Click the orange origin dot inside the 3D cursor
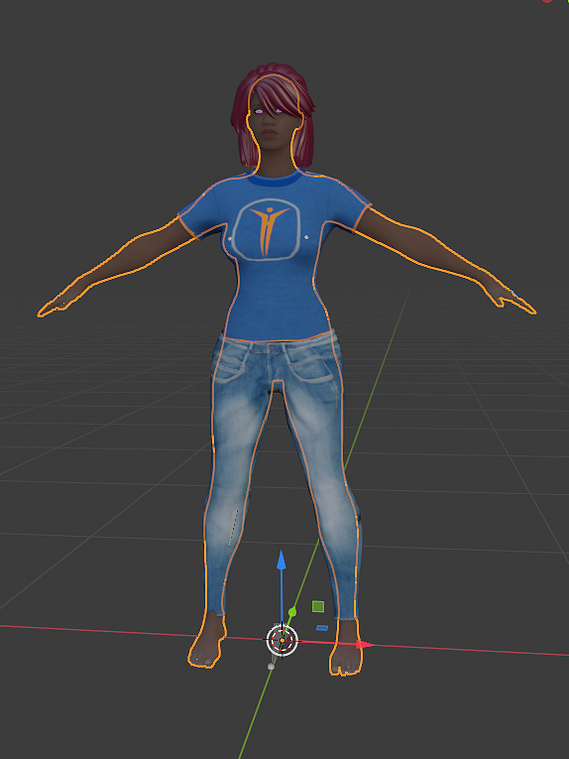Screen dimensions: 569x759 [x=282, y=640]
